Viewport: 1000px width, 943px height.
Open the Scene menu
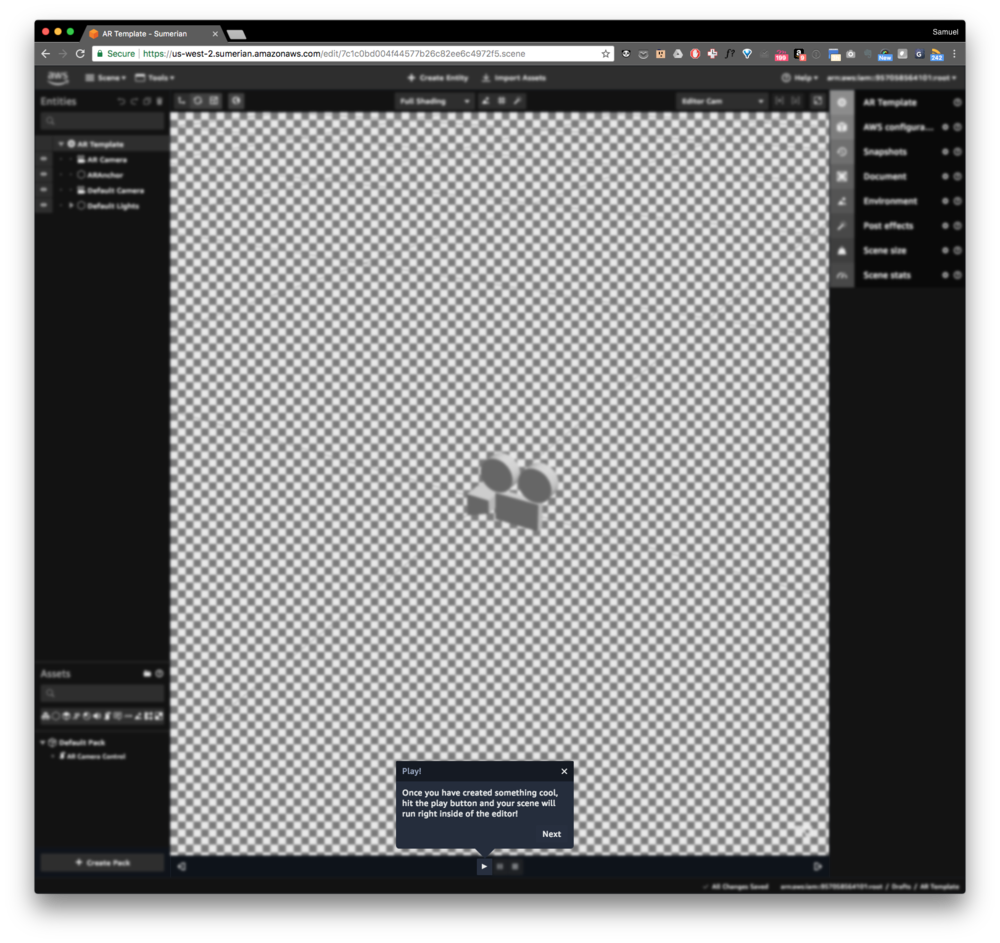click(104, 78)
